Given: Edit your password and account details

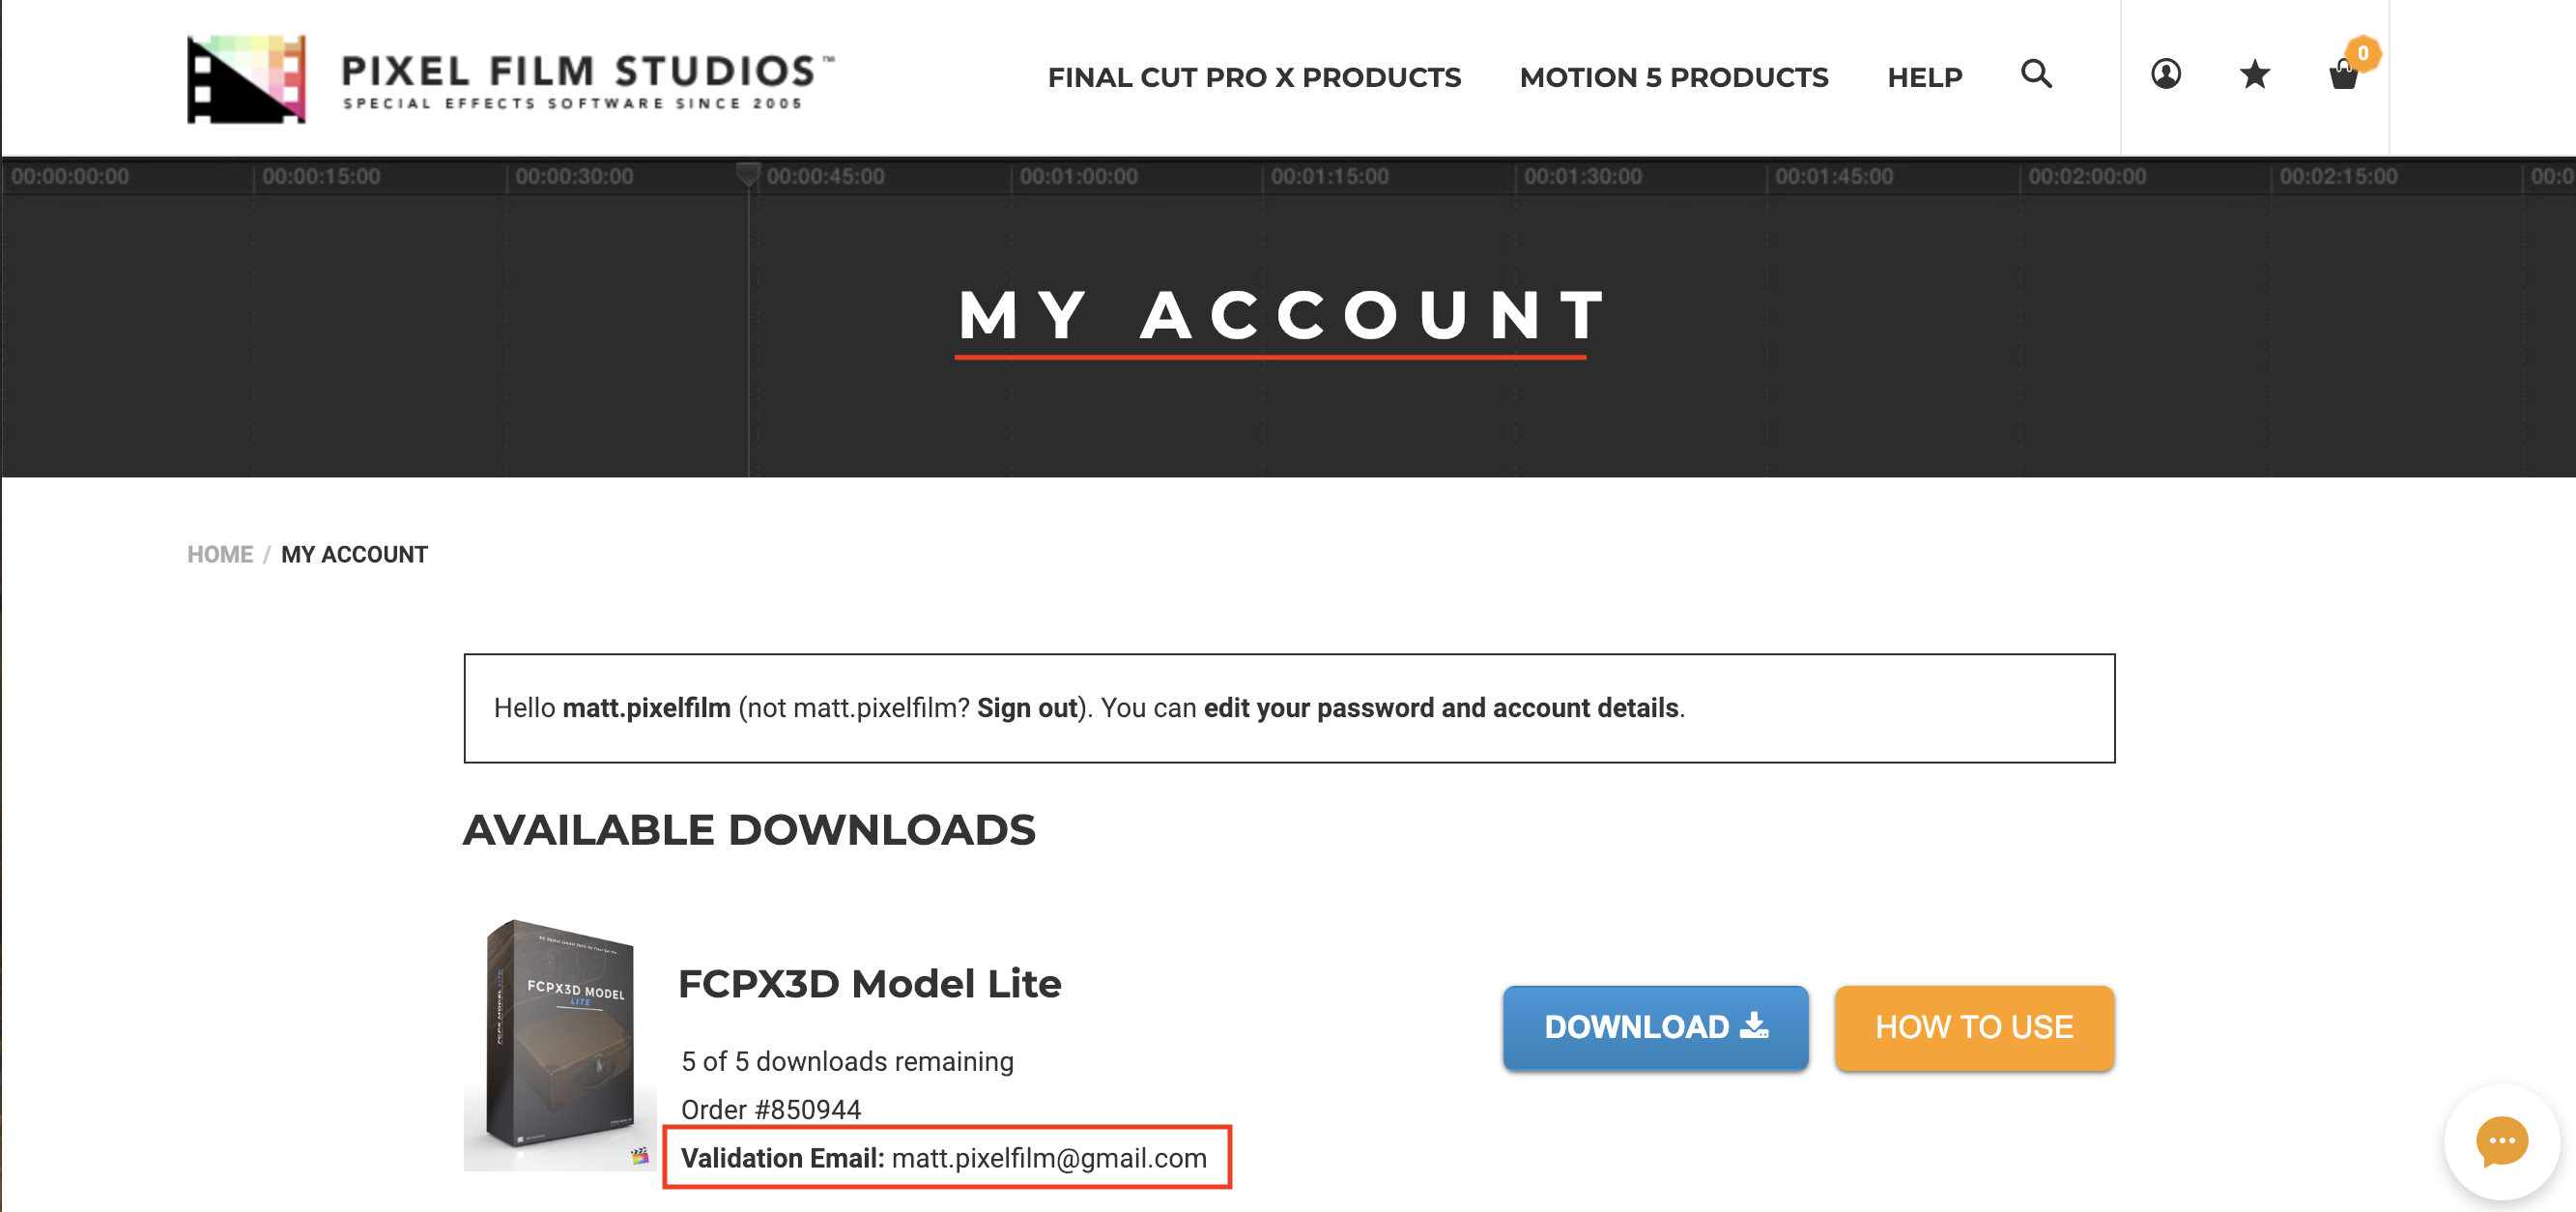Looking at the screenshot, I should [1440, 708].
